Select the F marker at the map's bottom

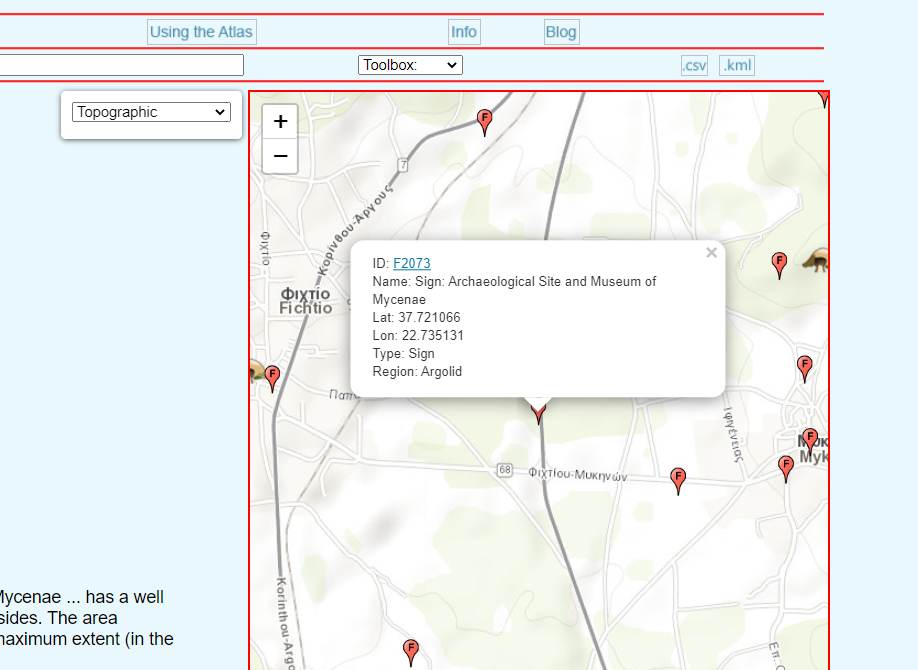point(410,651)
